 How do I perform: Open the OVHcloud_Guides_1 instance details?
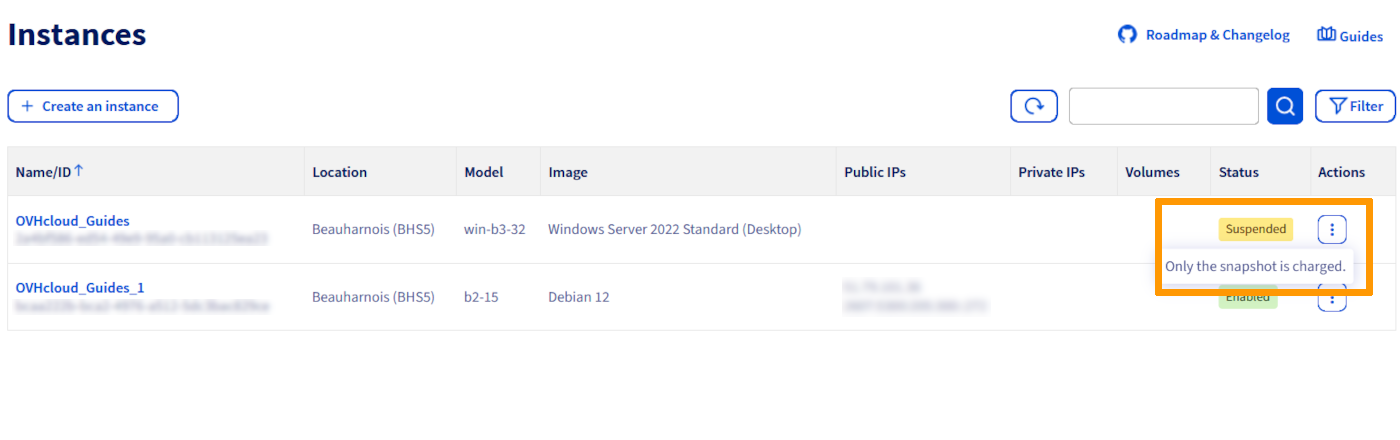tap(80, 288)
